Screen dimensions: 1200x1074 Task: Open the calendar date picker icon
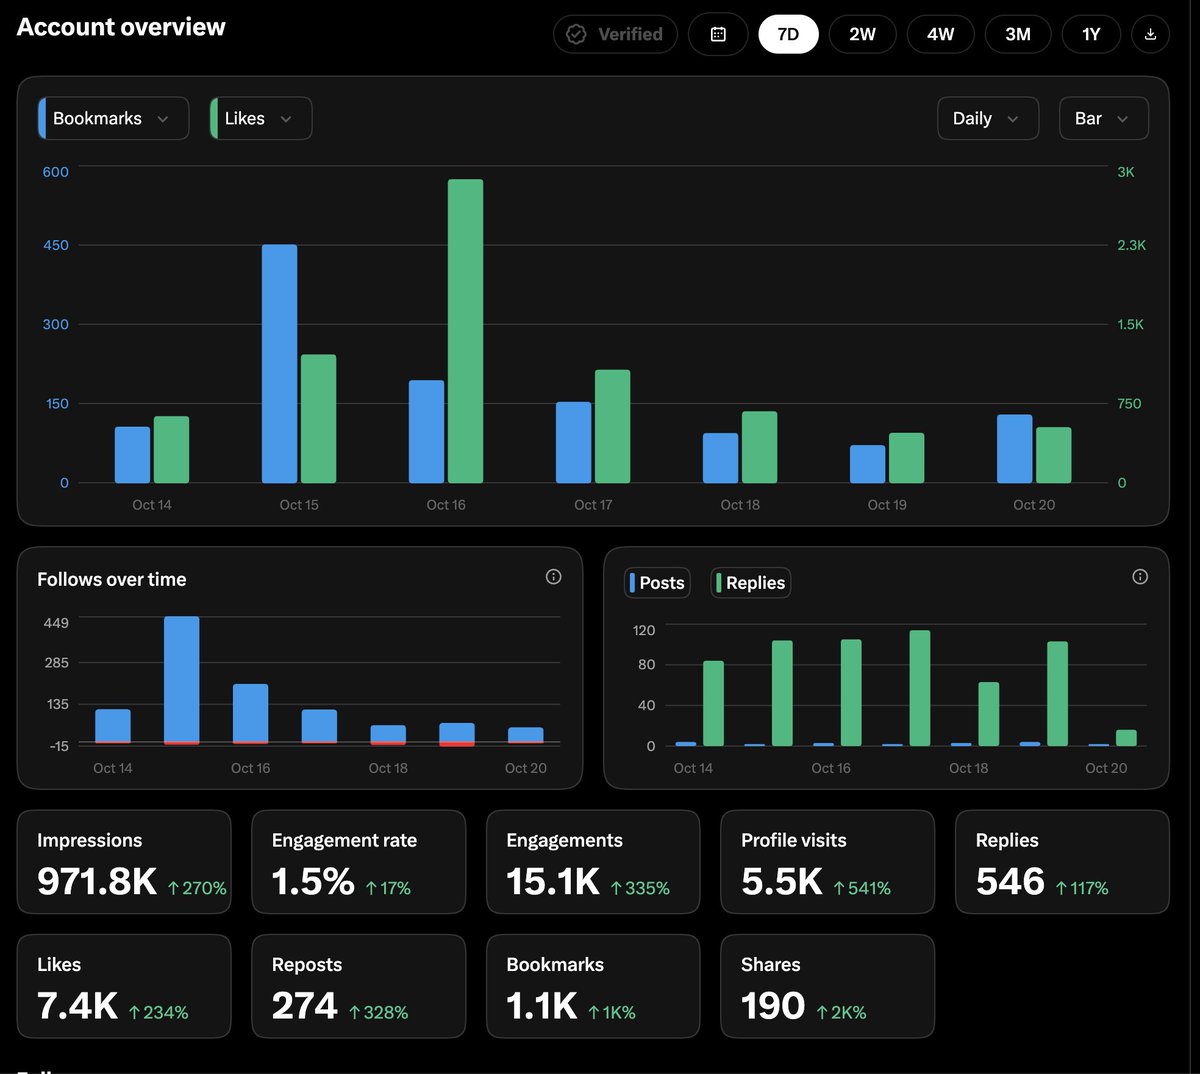(718, 34)
